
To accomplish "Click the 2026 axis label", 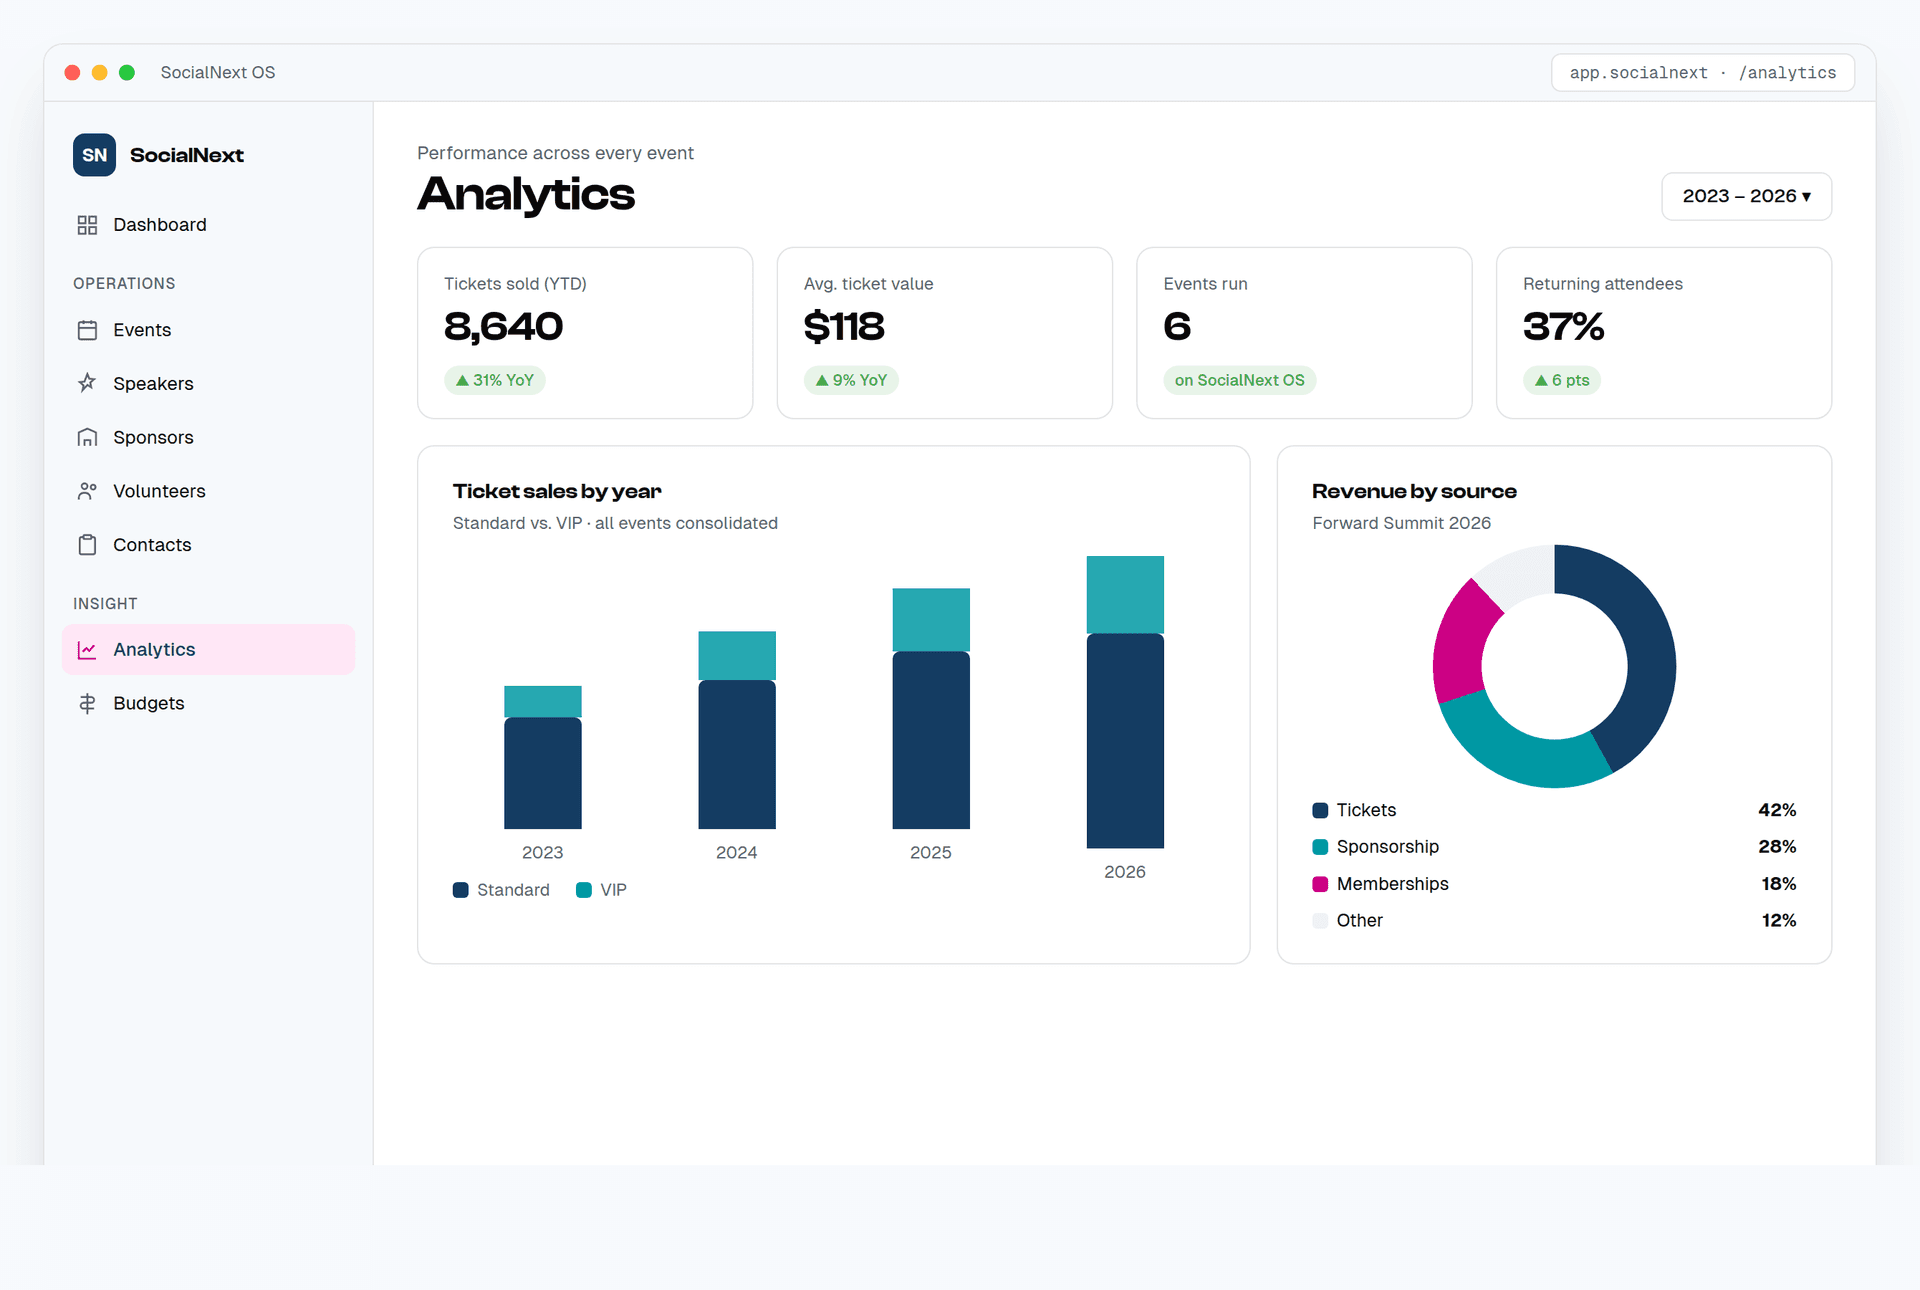I will 1125,872.
